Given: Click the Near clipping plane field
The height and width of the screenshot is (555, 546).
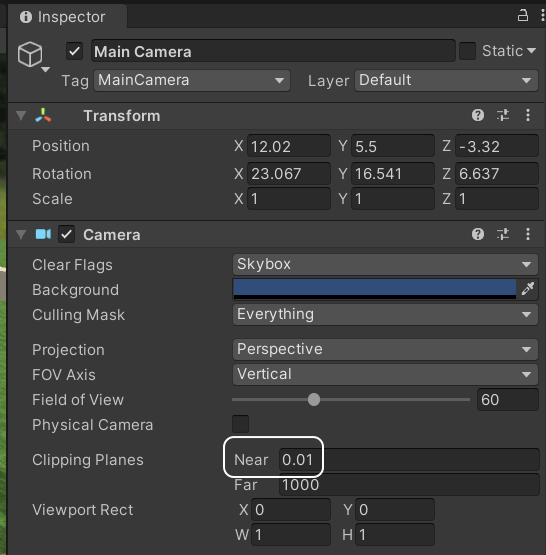Looking at the screenshot, I should [x=409, y=459].
